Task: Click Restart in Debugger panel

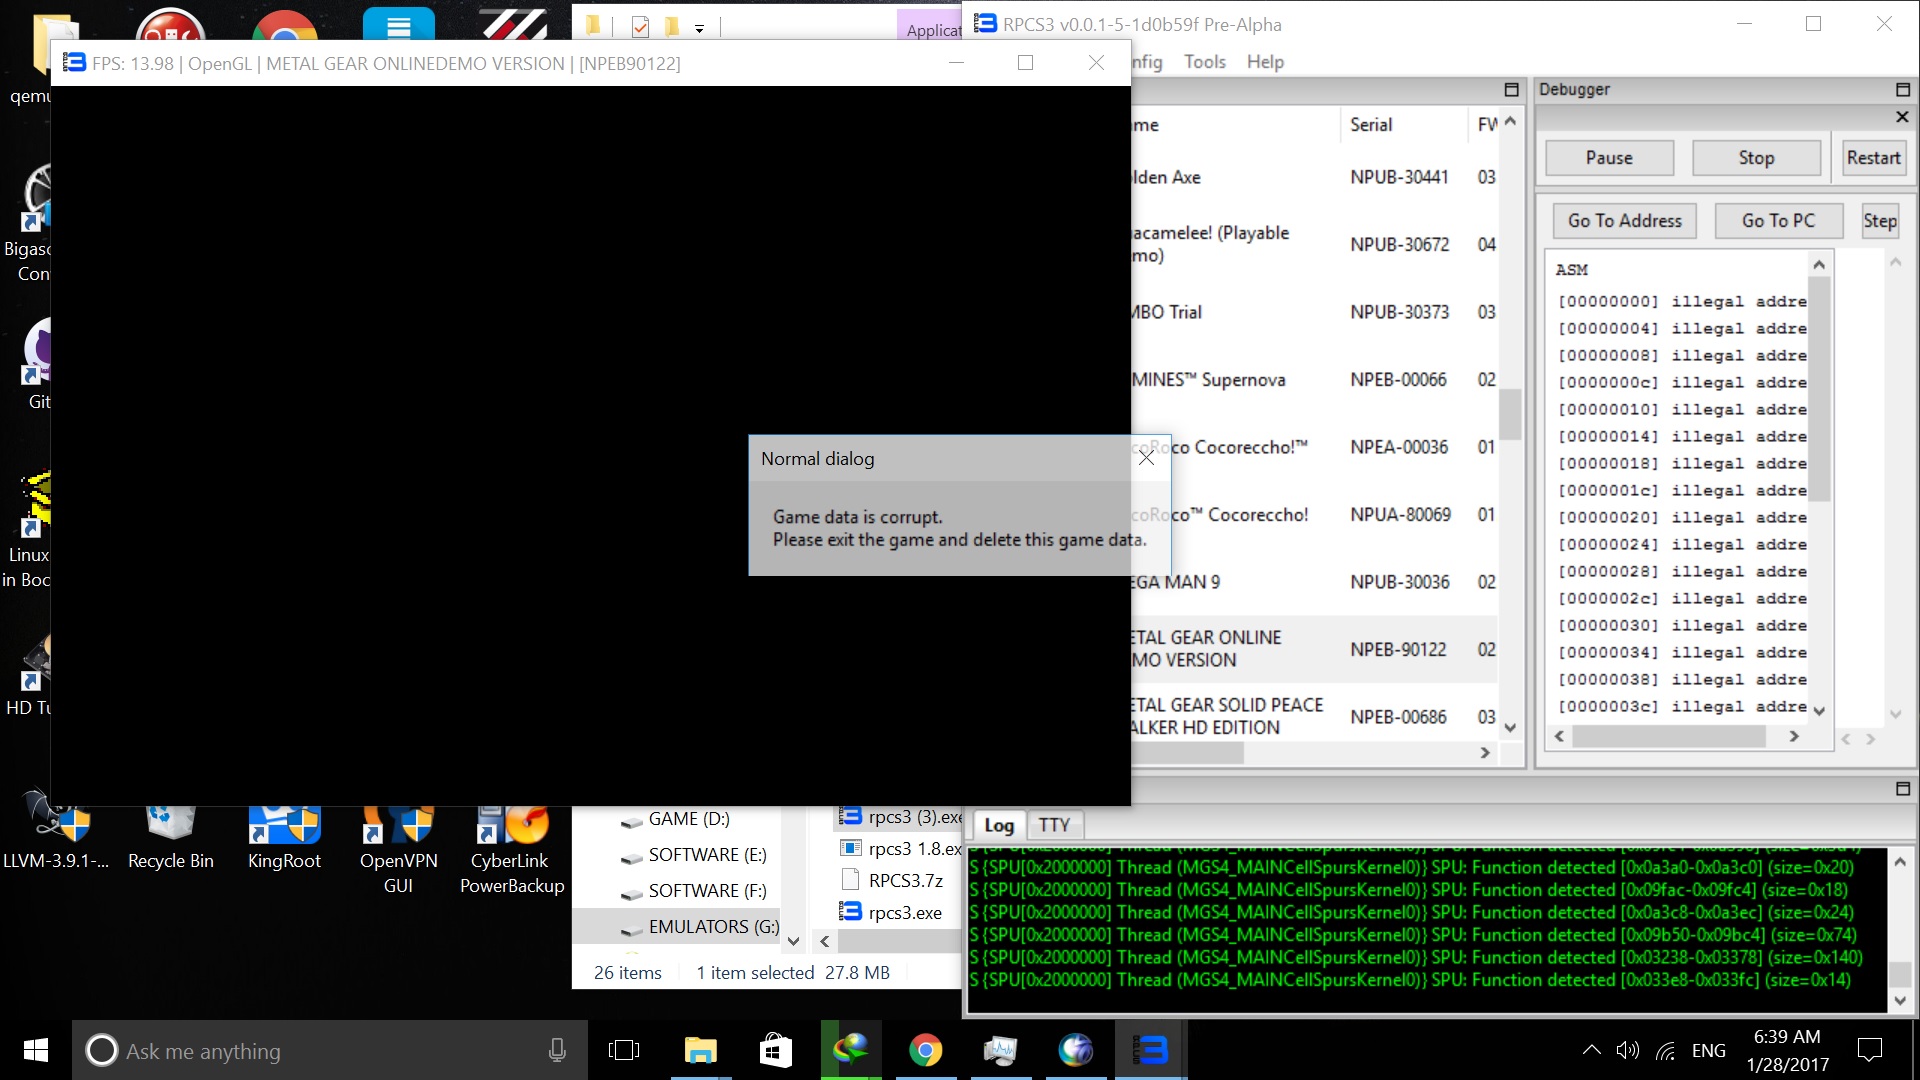Action: 1872,158
